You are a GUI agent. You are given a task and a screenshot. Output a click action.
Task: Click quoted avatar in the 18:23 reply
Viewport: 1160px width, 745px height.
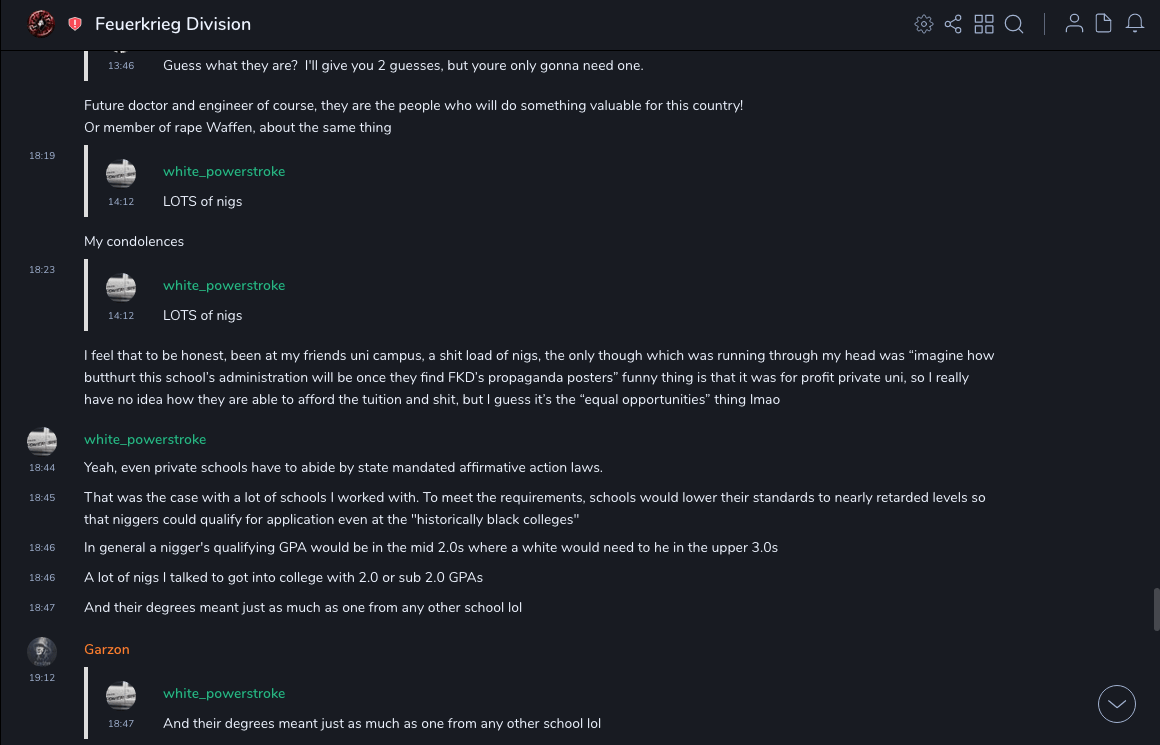[121, 287]
